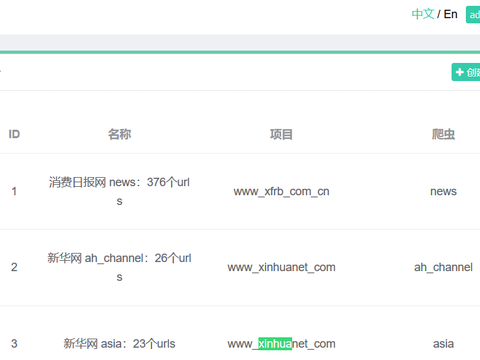This screenshot has height=360, width=480.
Task: Switch language to 中文
Action: [x=423, y=14]
